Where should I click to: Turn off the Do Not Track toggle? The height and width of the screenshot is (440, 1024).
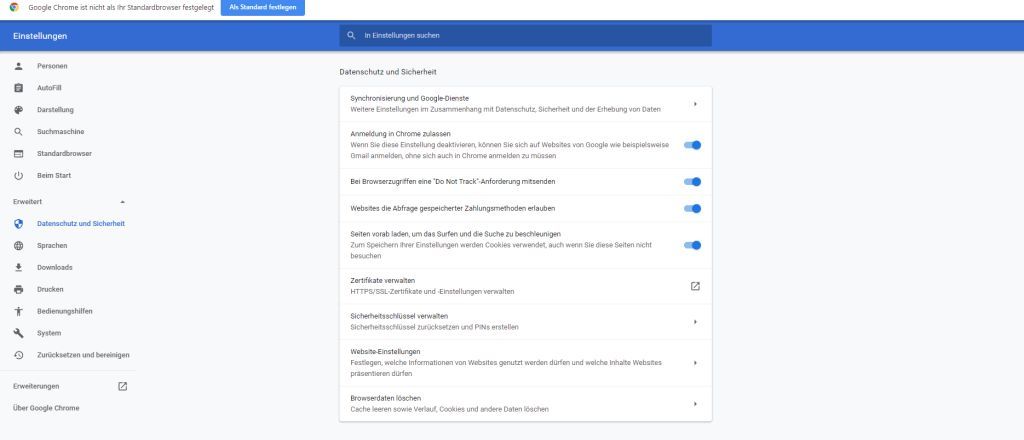point(692,181)
